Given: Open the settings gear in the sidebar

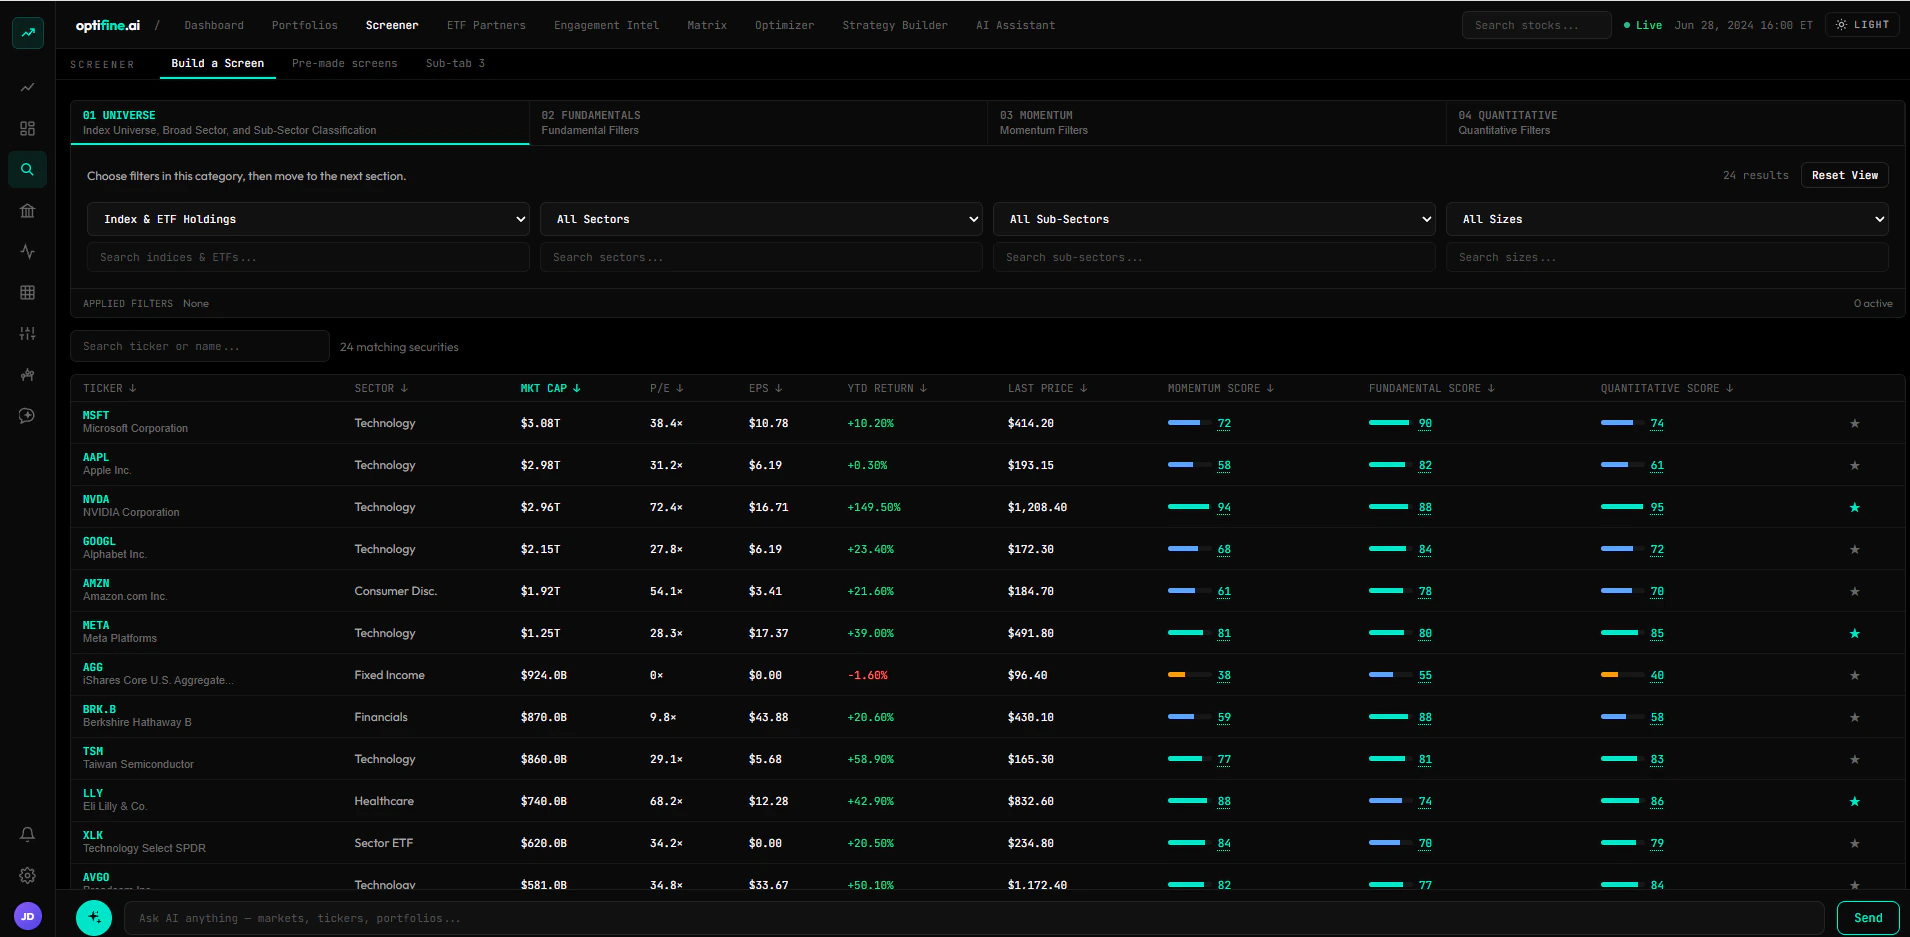Looking at the screenshot, I should point(27,875).
